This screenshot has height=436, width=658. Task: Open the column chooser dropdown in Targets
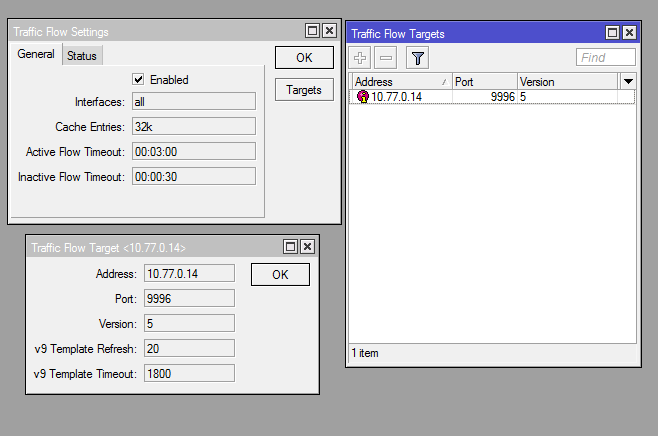coord(628,81)
